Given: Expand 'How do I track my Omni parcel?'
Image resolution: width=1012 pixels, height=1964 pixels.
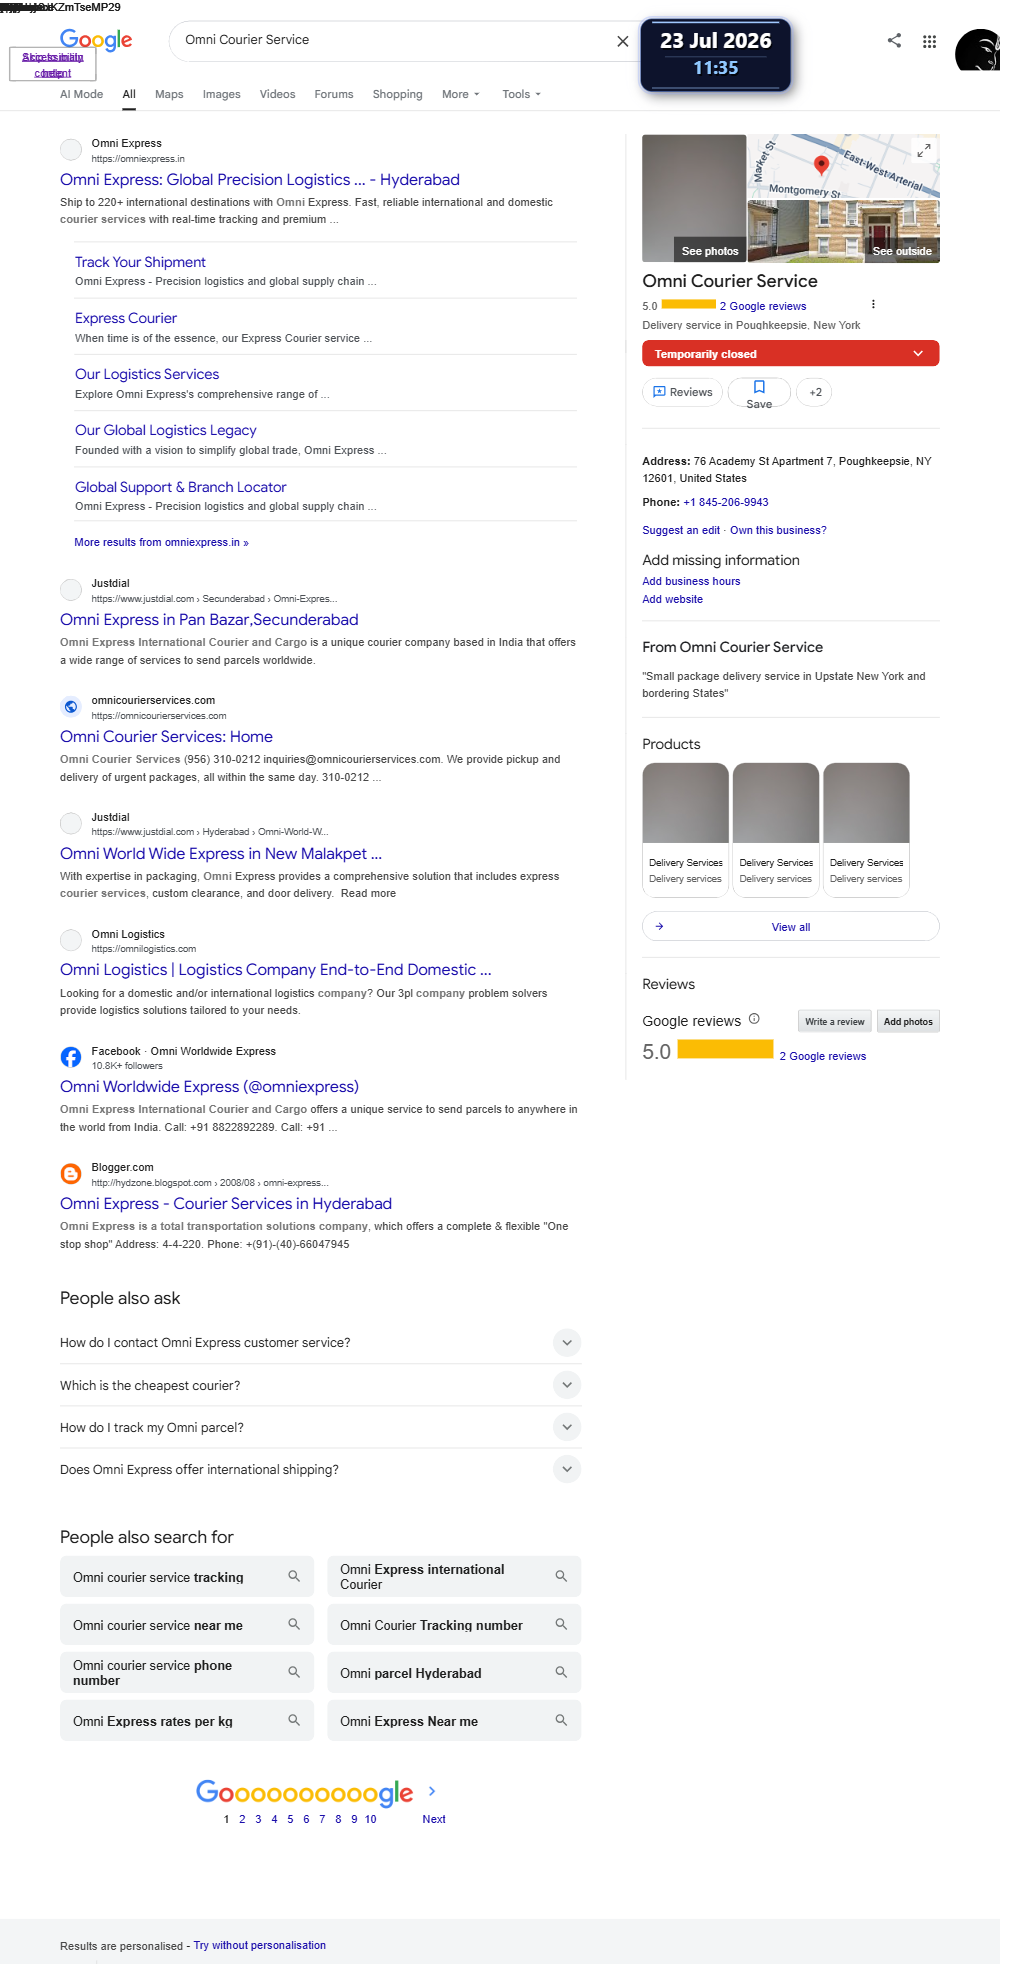Looking at the screenshot, I should 567,1427.
